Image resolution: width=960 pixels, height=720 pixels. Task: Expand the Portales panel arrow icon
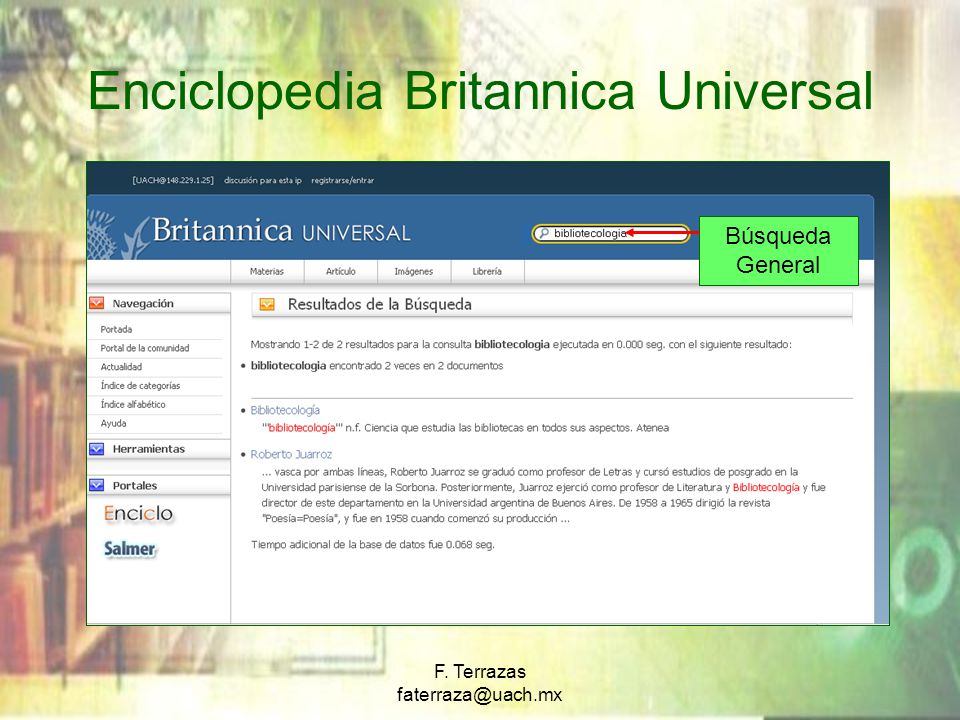coord(97,485)
